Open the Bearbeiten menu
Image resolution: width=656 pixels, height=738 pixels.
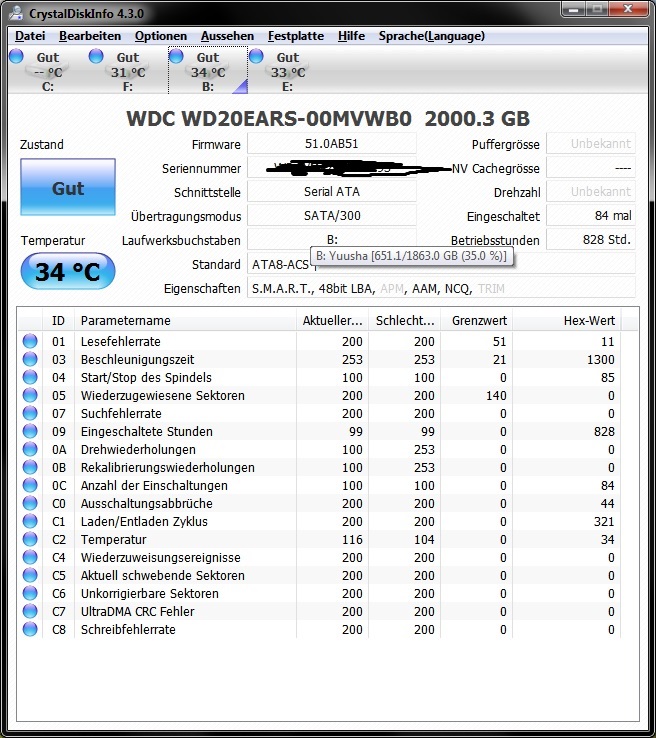[x=90, y=36]
